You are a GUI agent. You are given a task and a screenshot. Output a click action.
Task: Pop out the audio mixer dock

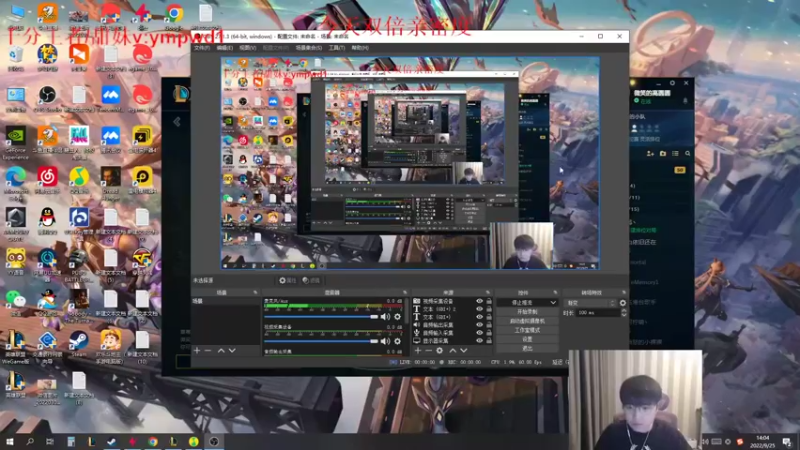405,292
